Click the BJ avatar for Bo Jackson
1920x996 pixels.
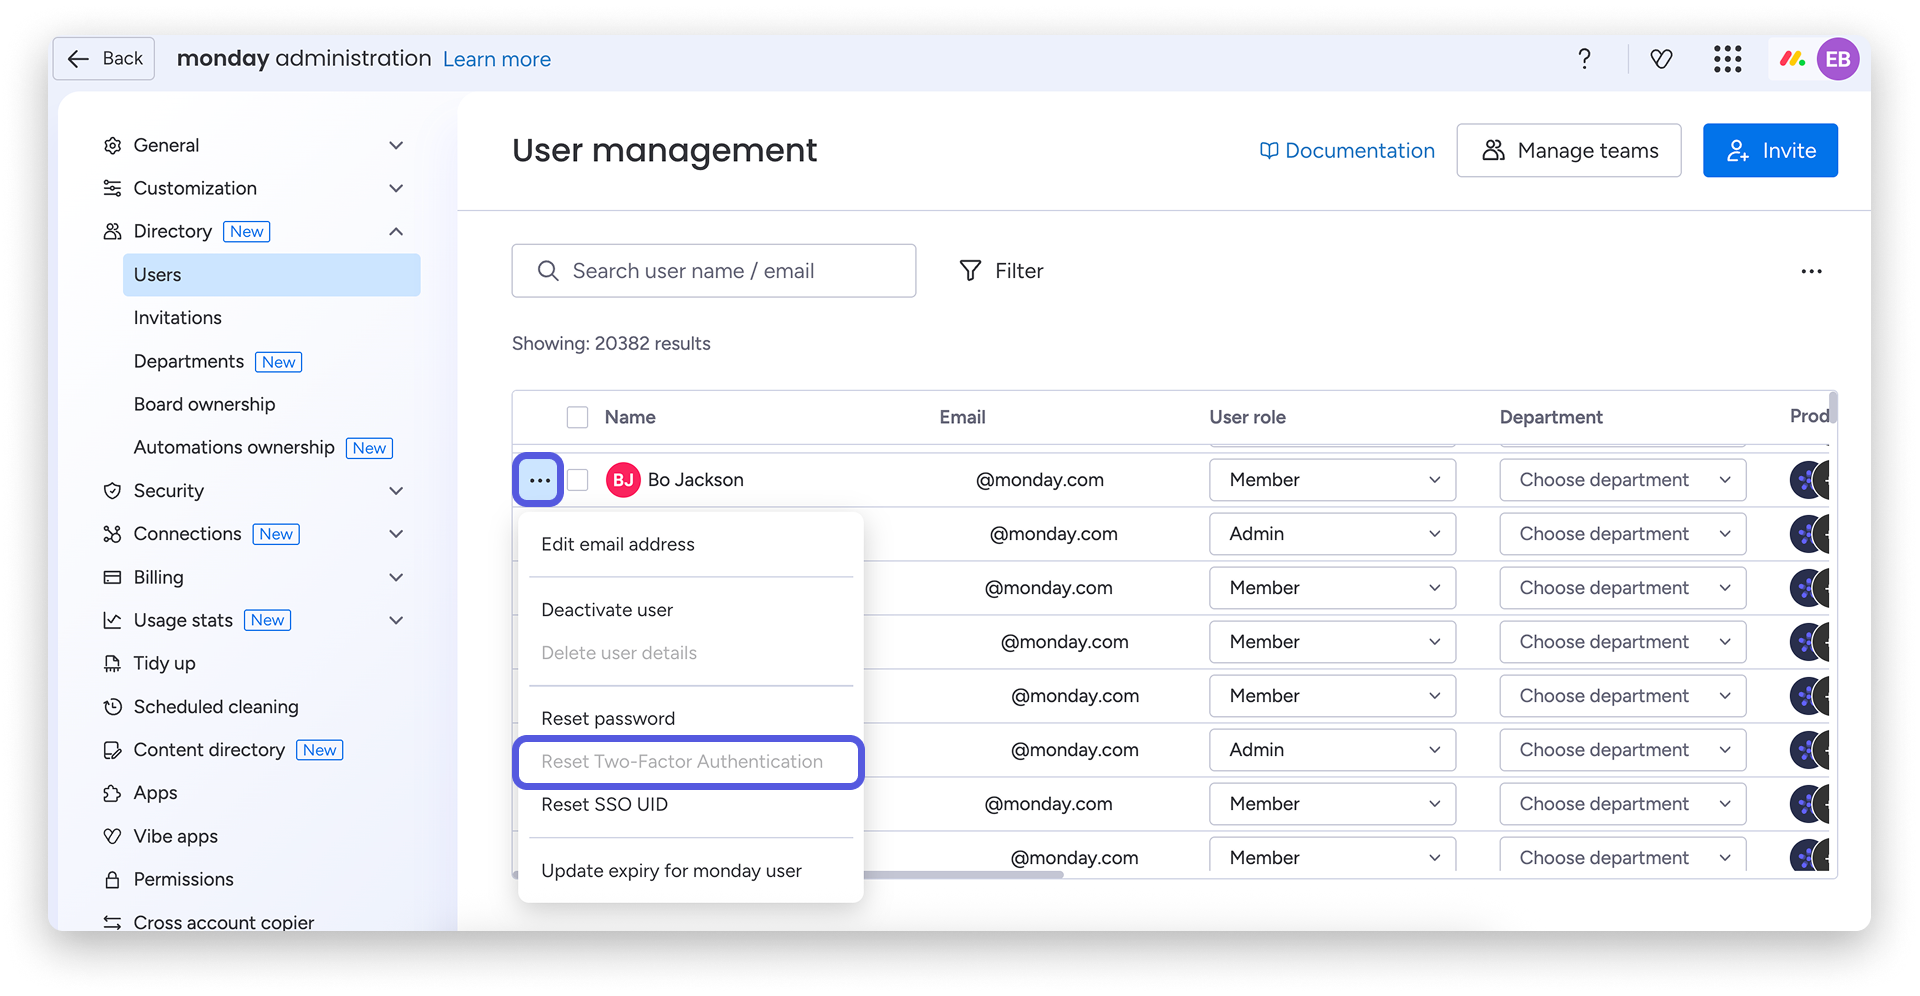623,480
